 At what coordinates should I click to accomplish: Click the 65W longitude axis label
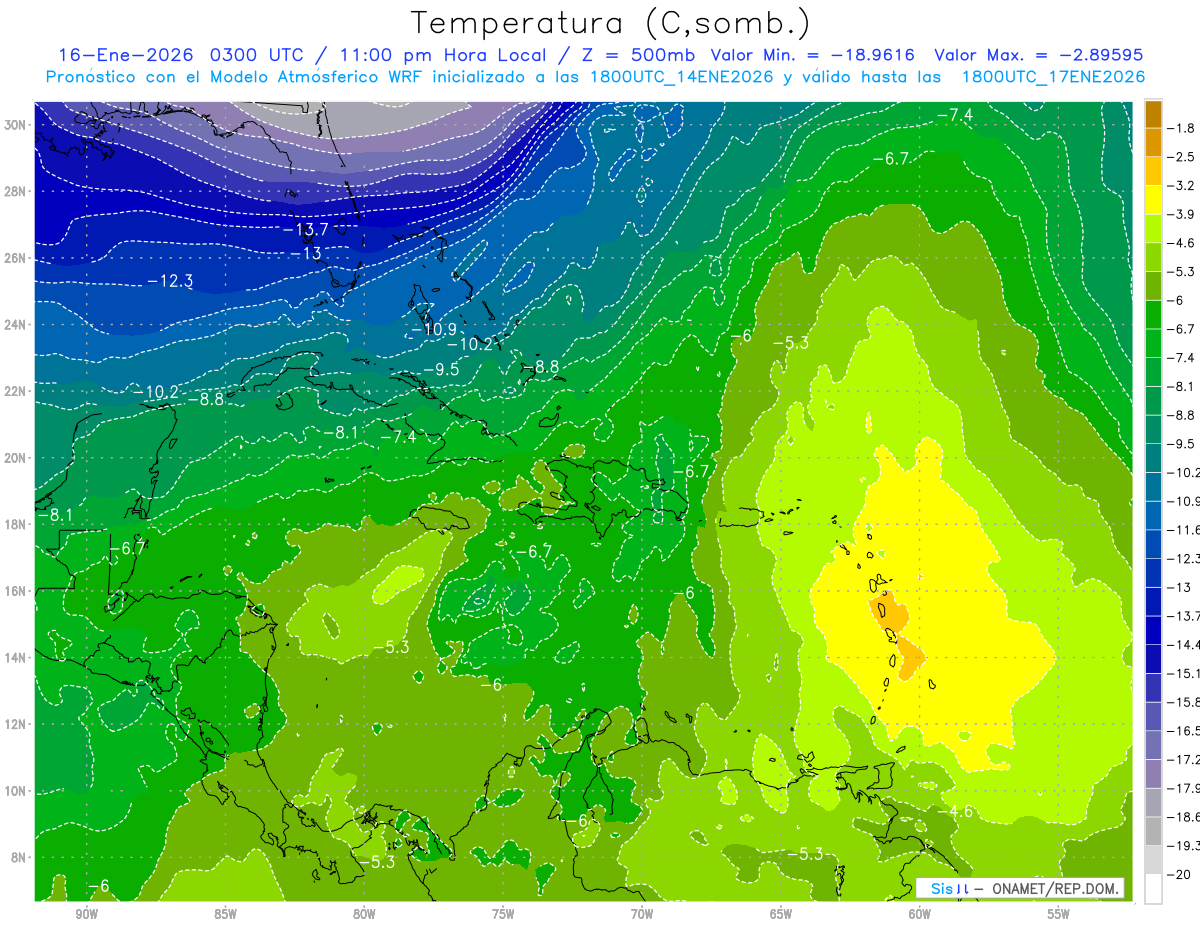click(781, 915)
